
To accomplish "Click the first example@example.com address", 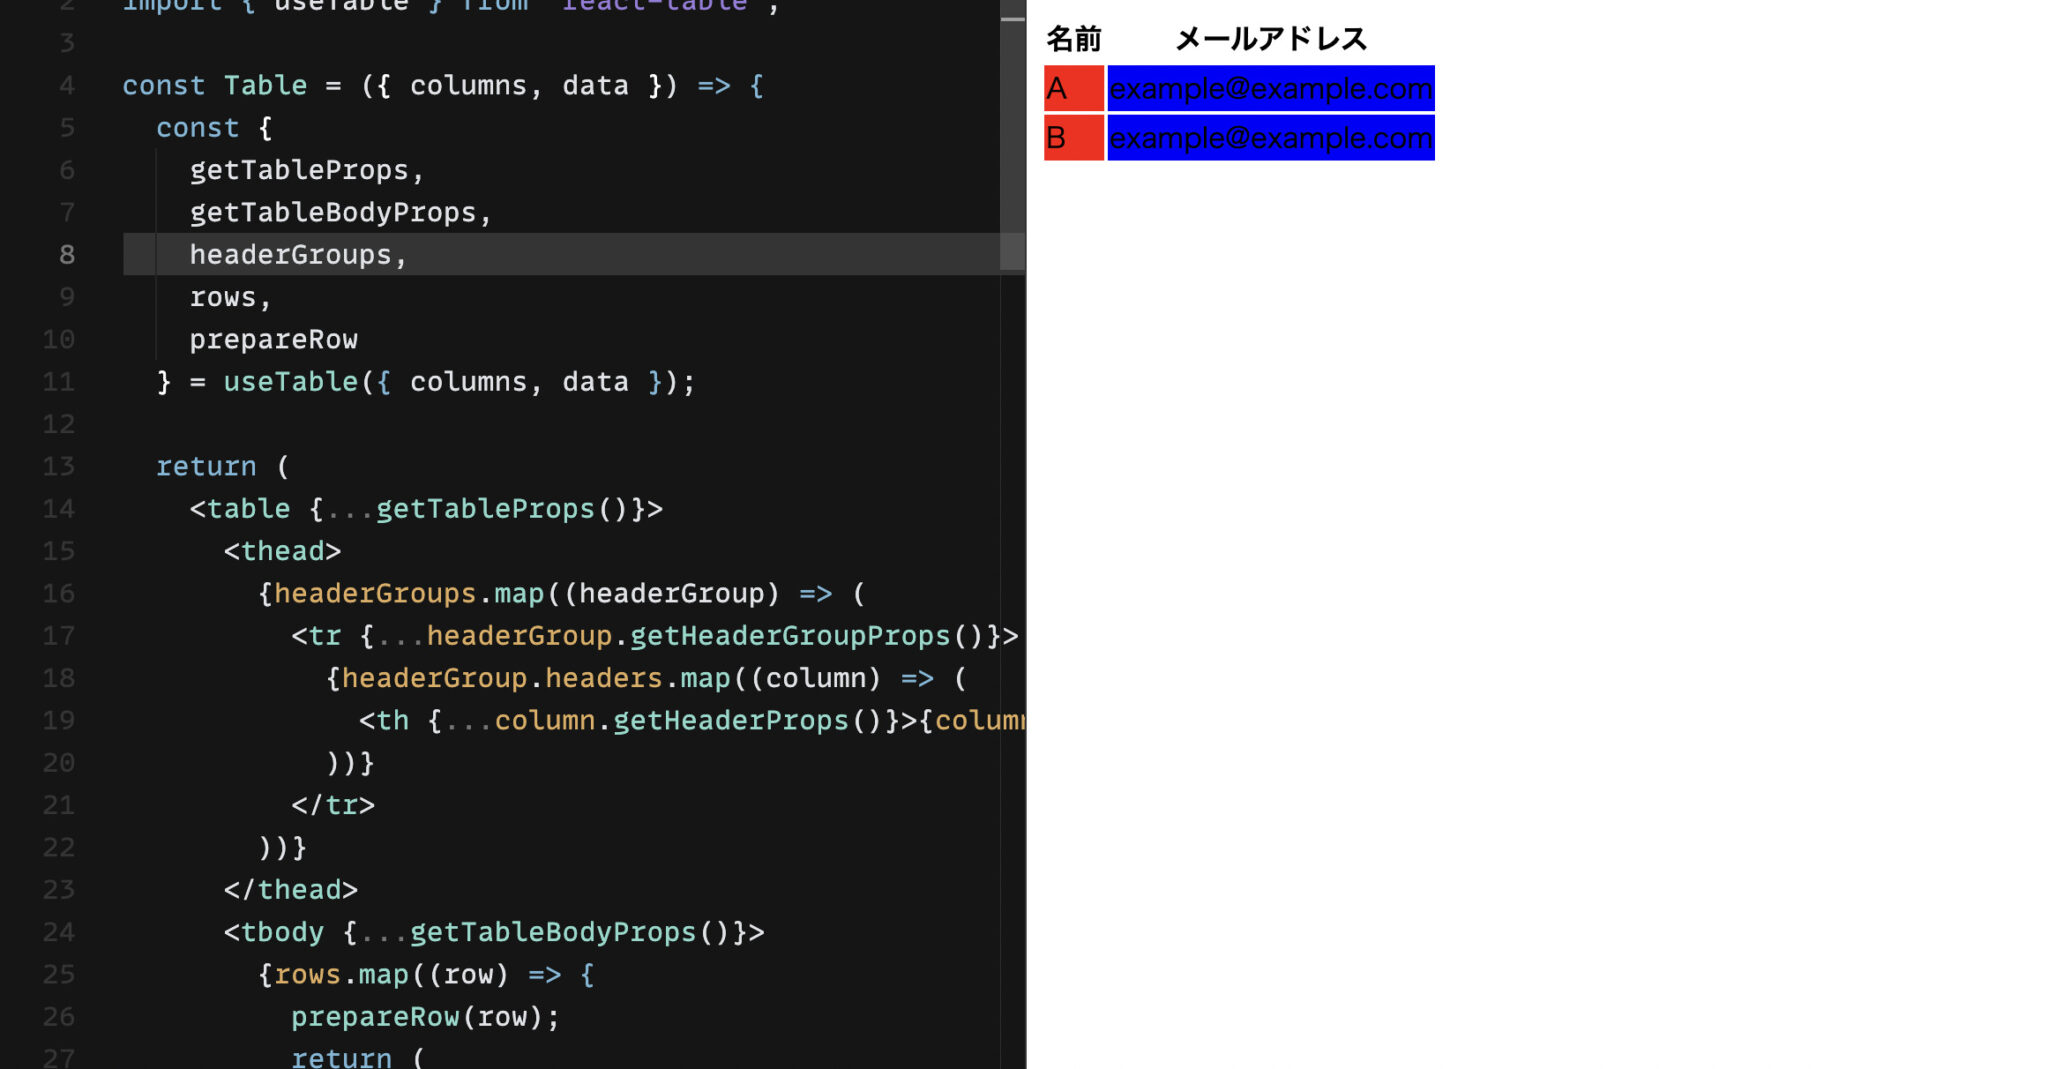I will 1270,88.
